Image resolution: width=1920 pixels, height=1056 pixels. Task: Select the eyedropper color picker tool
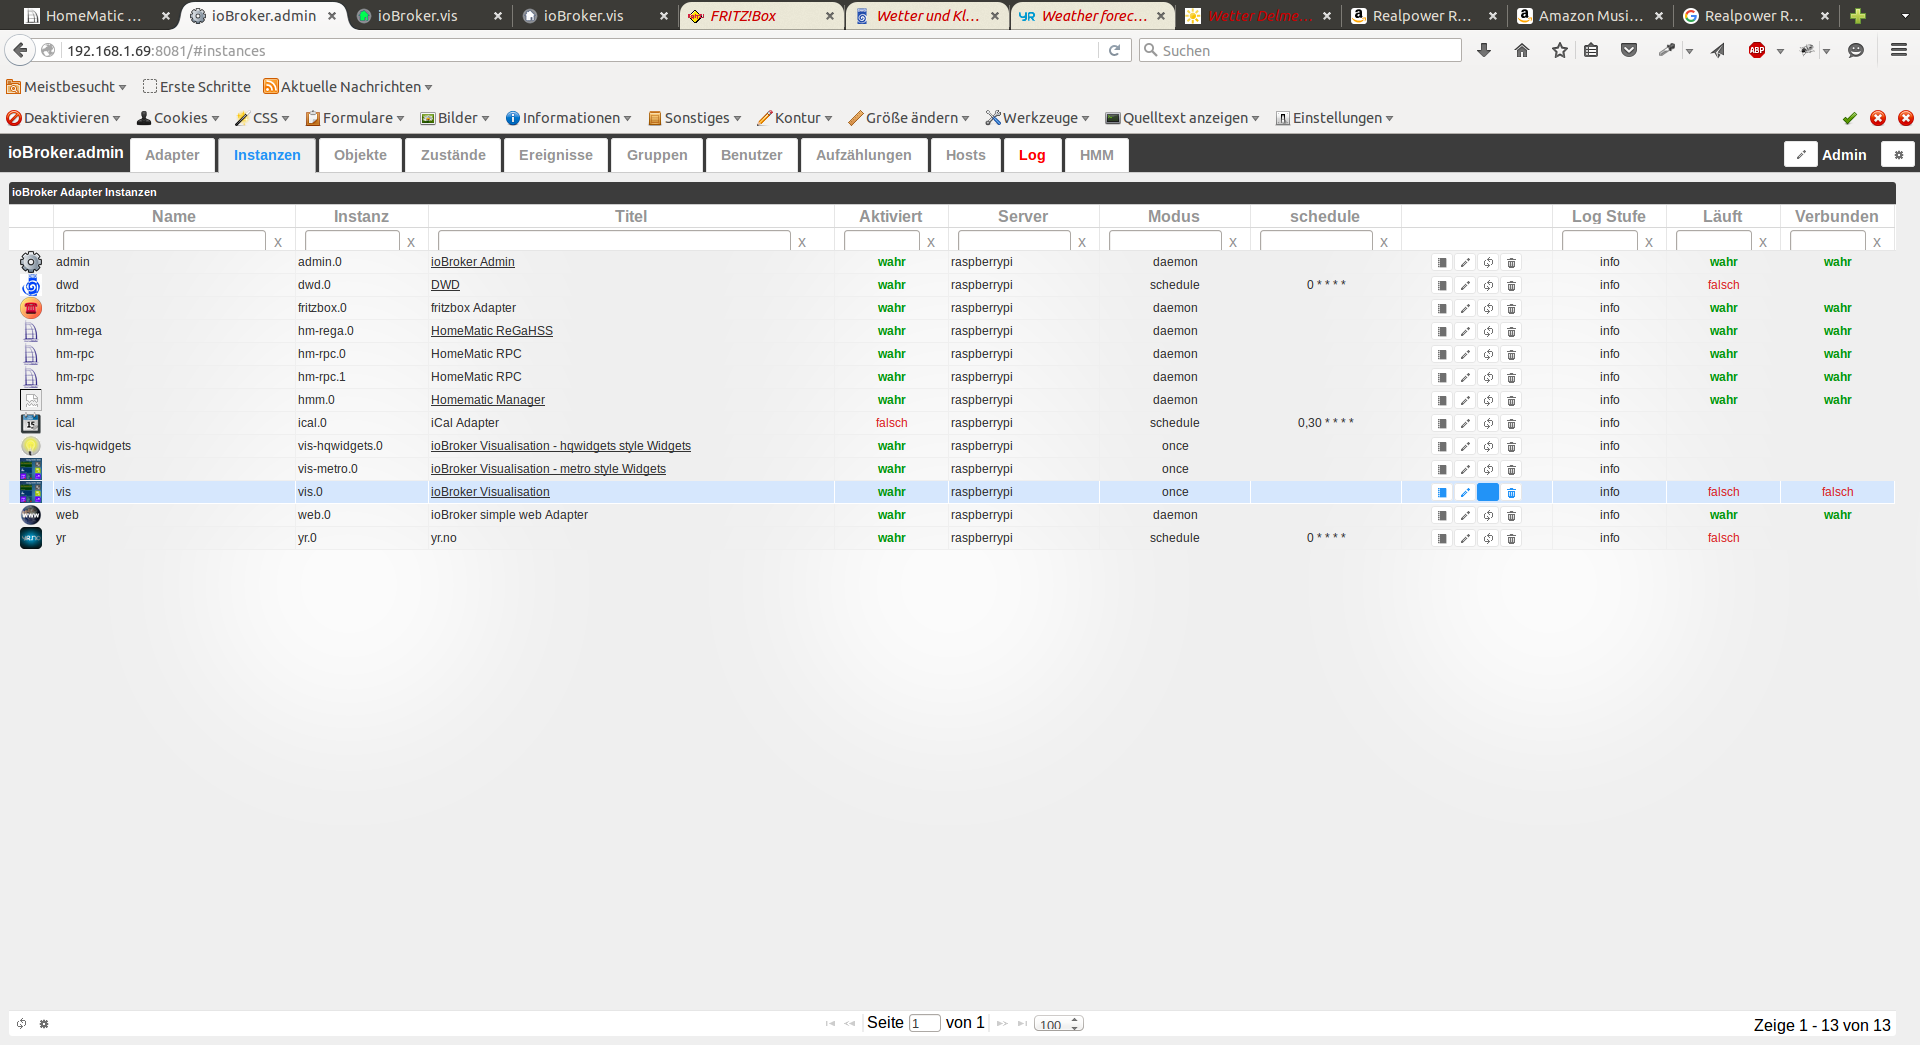click(1666, 50)
